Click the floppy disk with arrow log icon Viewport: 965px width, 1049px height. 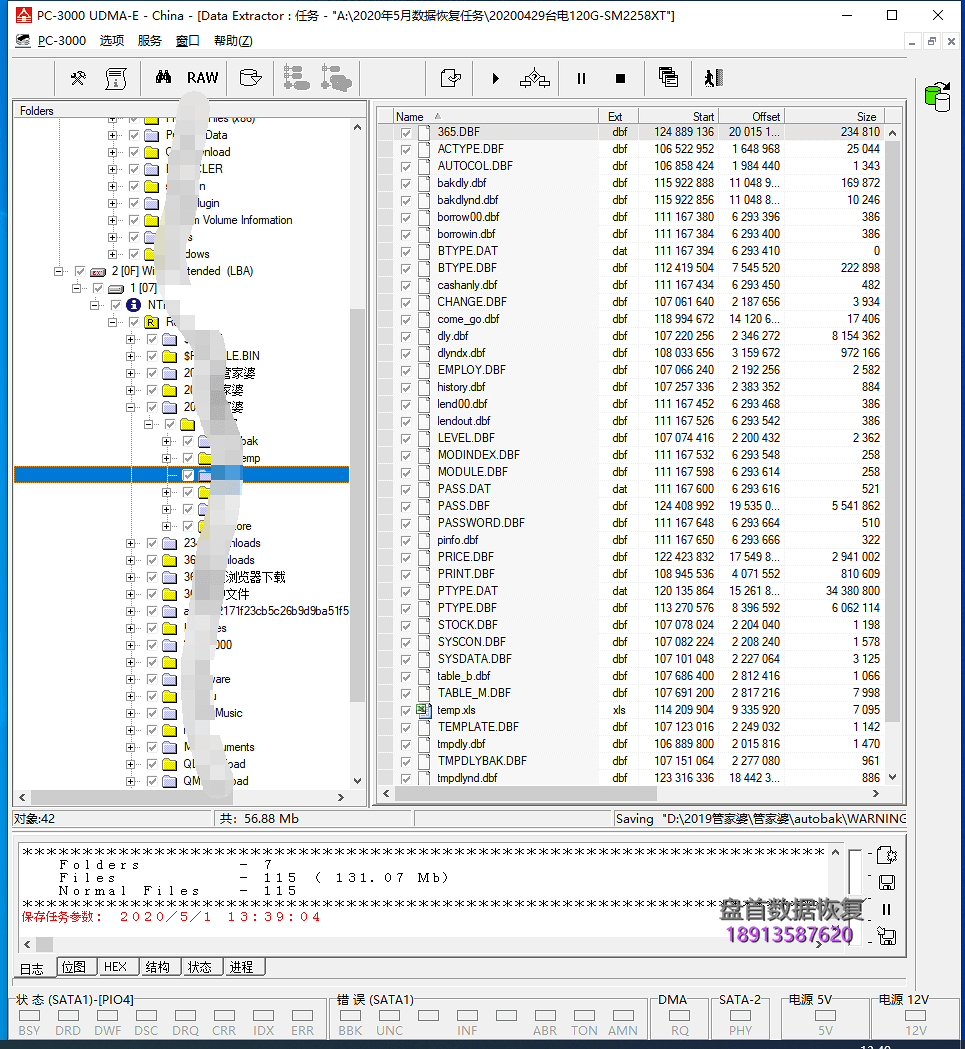[887, 936]
